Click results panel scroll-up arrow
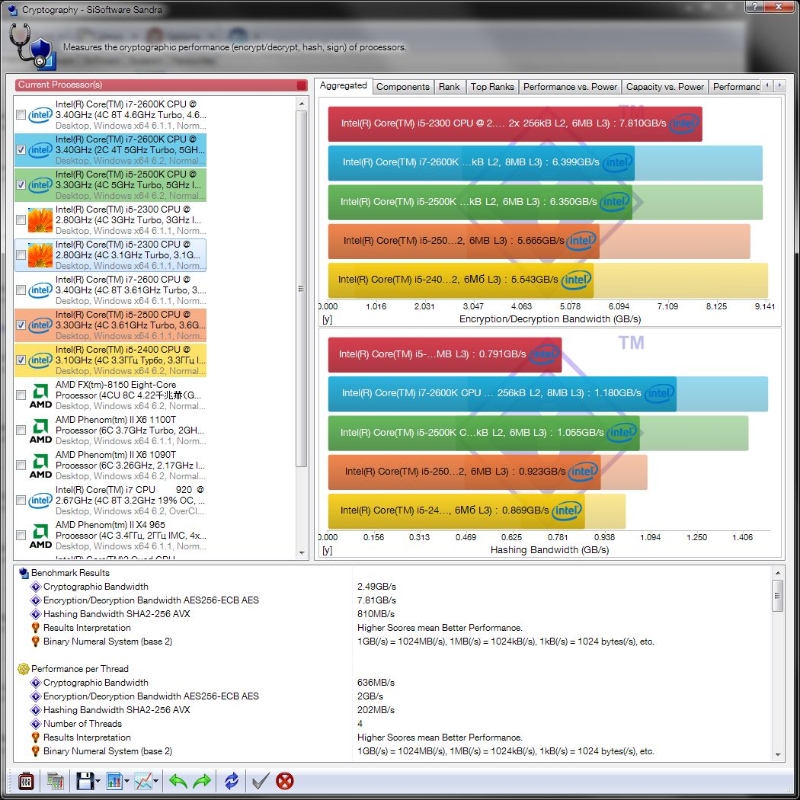This screenshot has width=800, height=800. 778,572
